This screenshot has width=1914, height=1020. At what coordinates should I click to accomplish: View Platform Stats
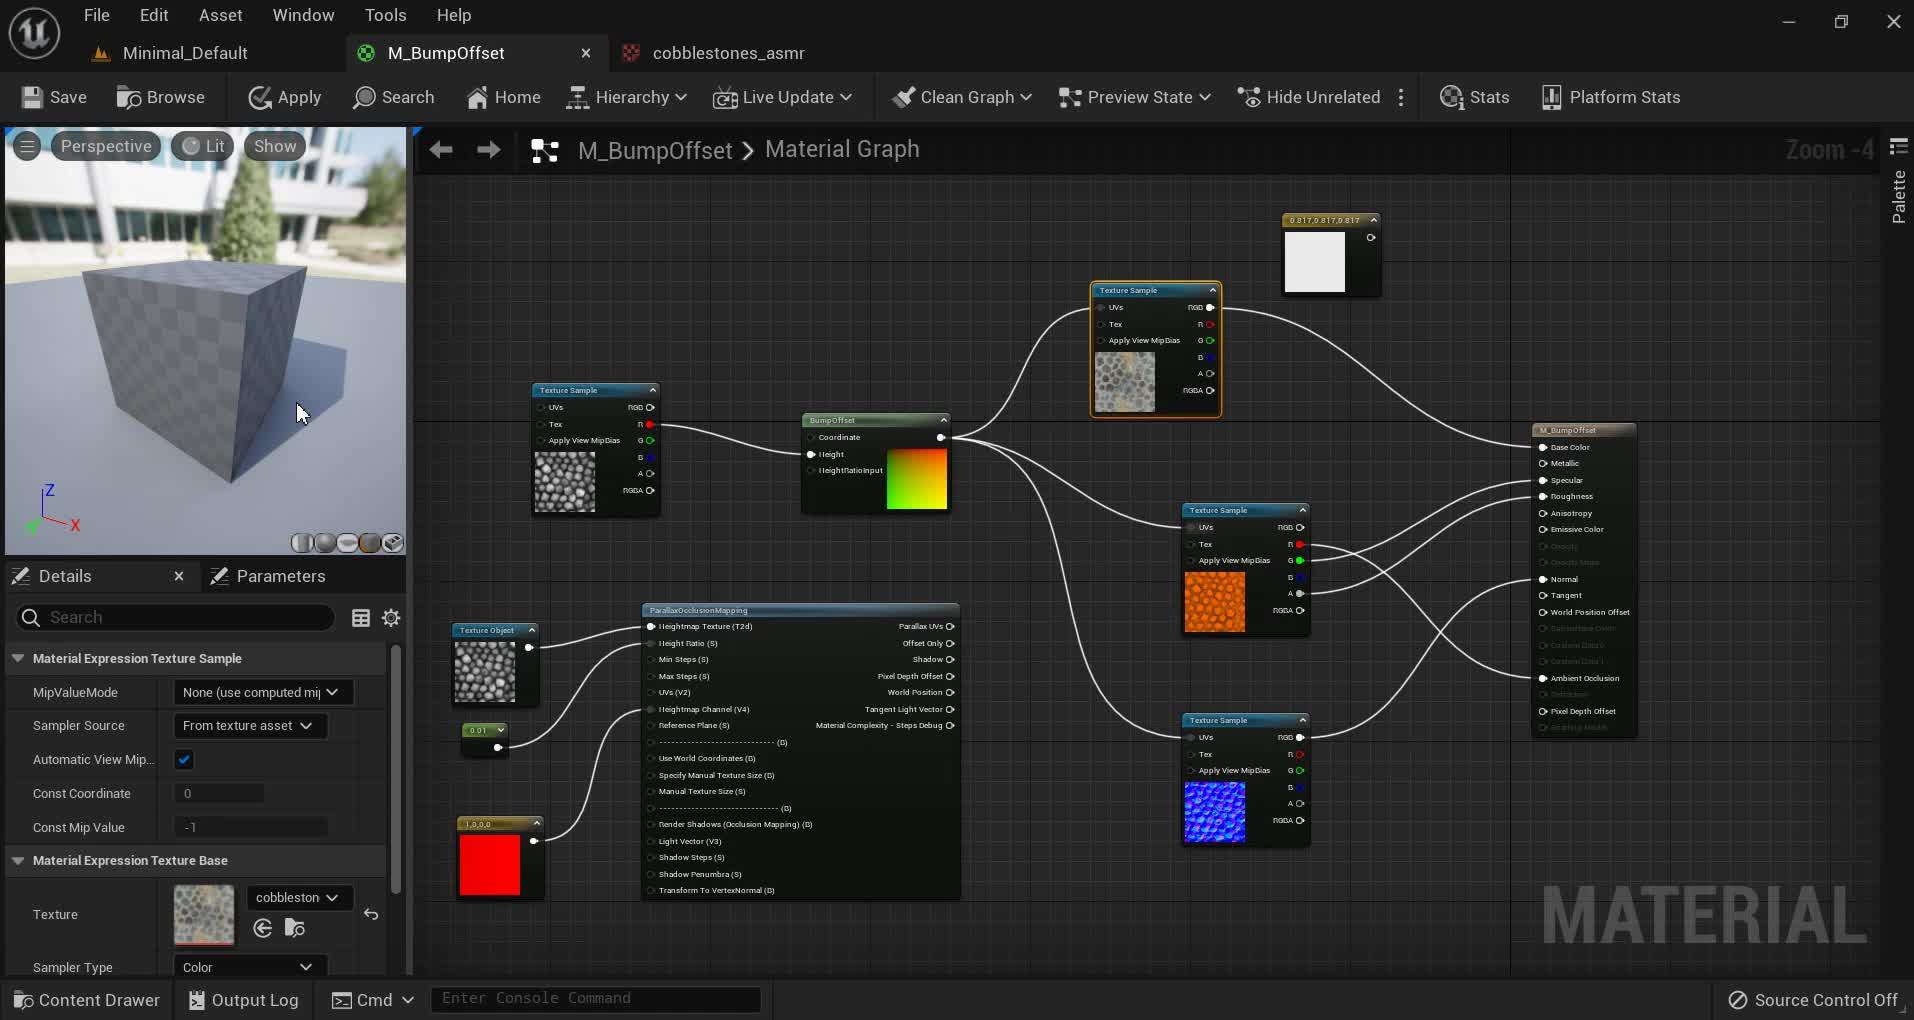click(x=1610, y=96)
